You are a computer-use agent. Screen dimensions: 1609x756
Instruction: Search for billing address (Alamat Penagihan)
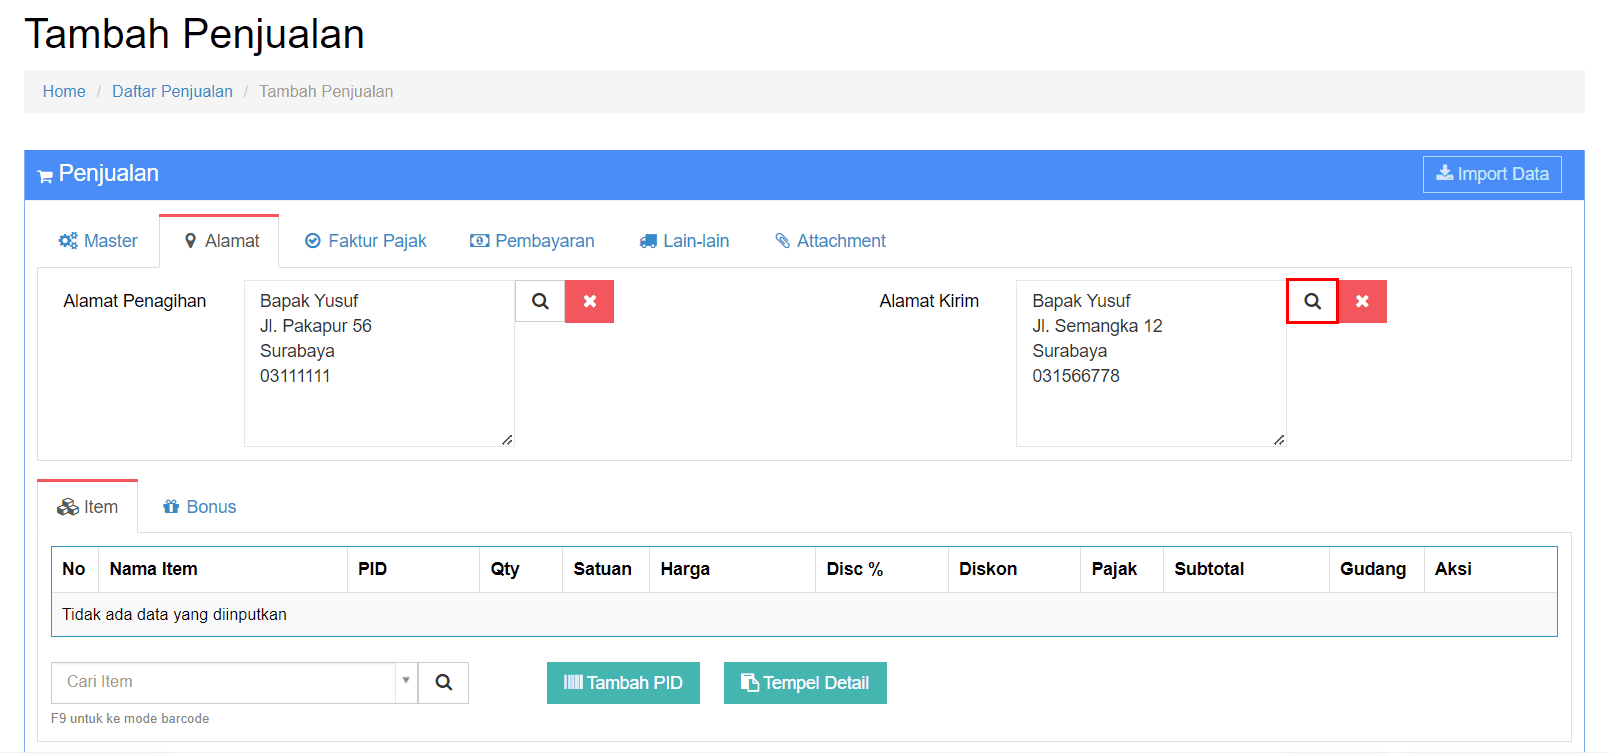click(540, 301)
